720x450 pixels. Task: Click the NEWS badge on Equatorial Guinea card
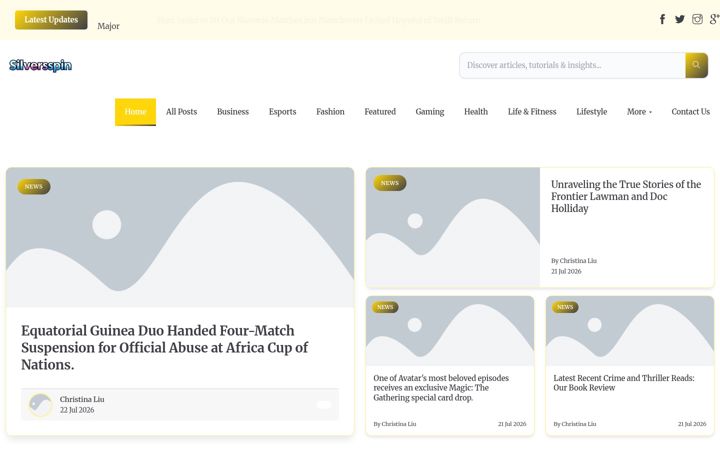point(34,186)
